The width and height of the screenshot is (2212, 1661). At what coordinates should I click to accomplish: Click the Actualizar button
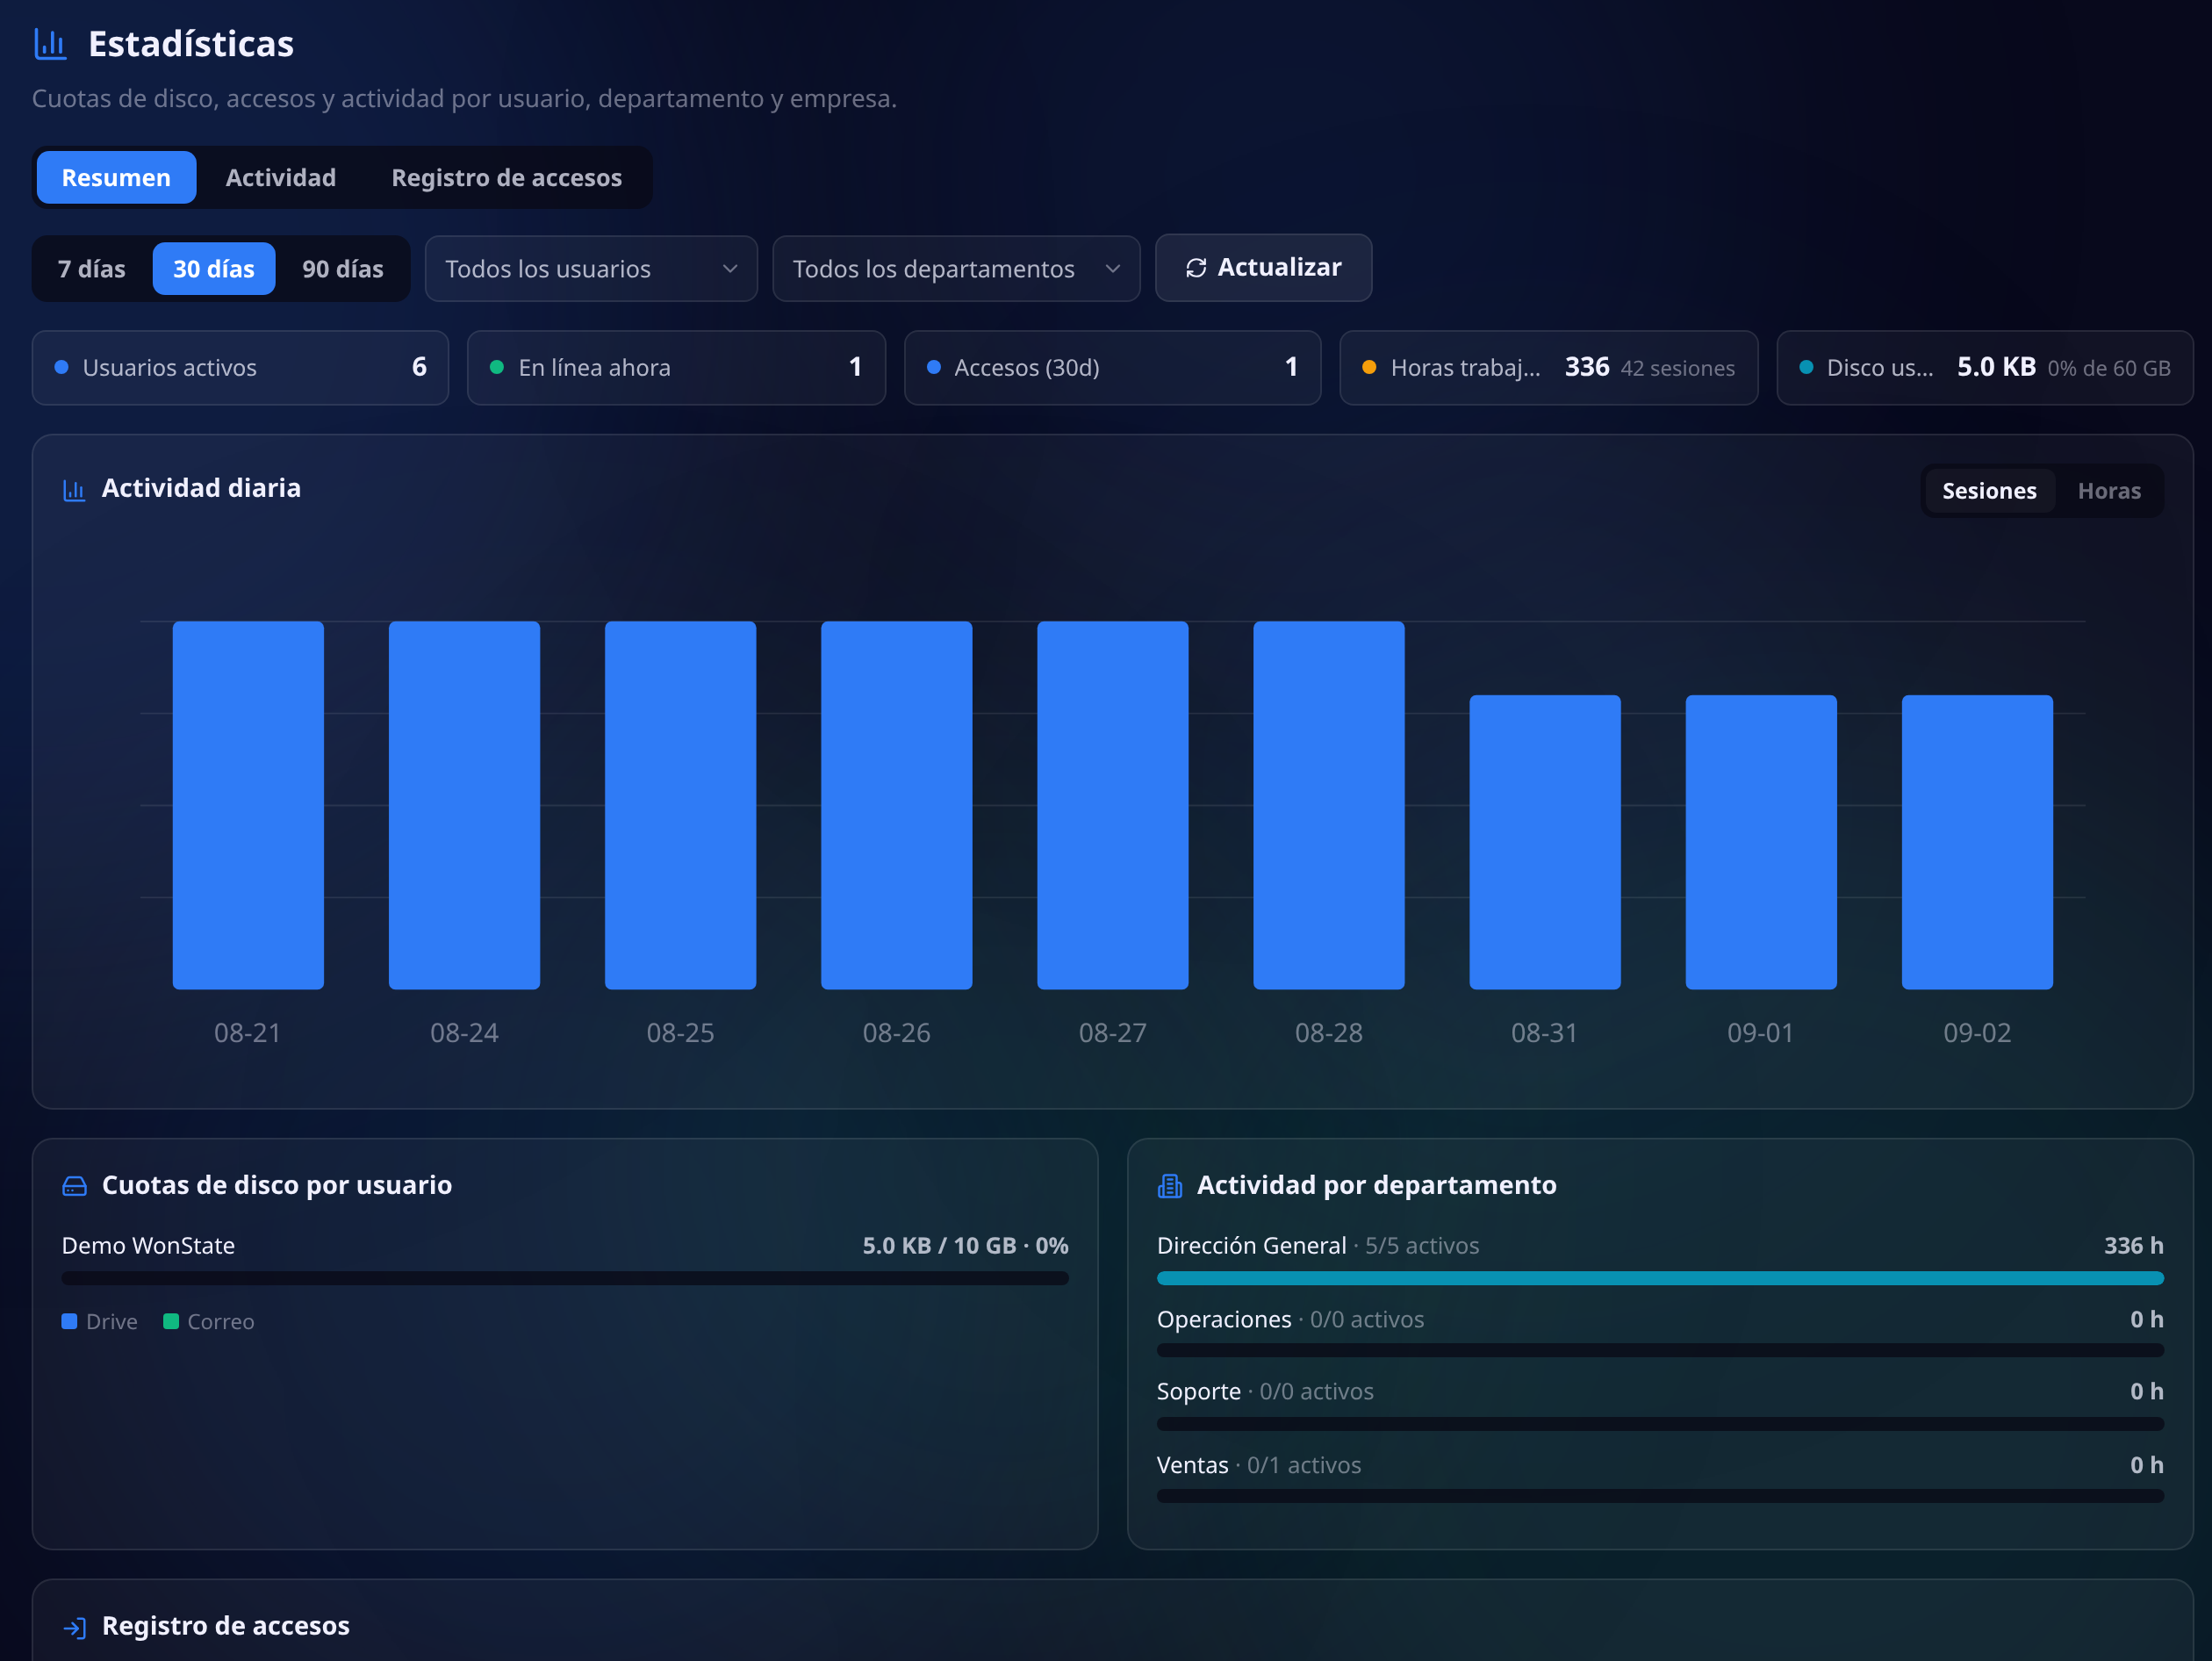coord(1263,268)
